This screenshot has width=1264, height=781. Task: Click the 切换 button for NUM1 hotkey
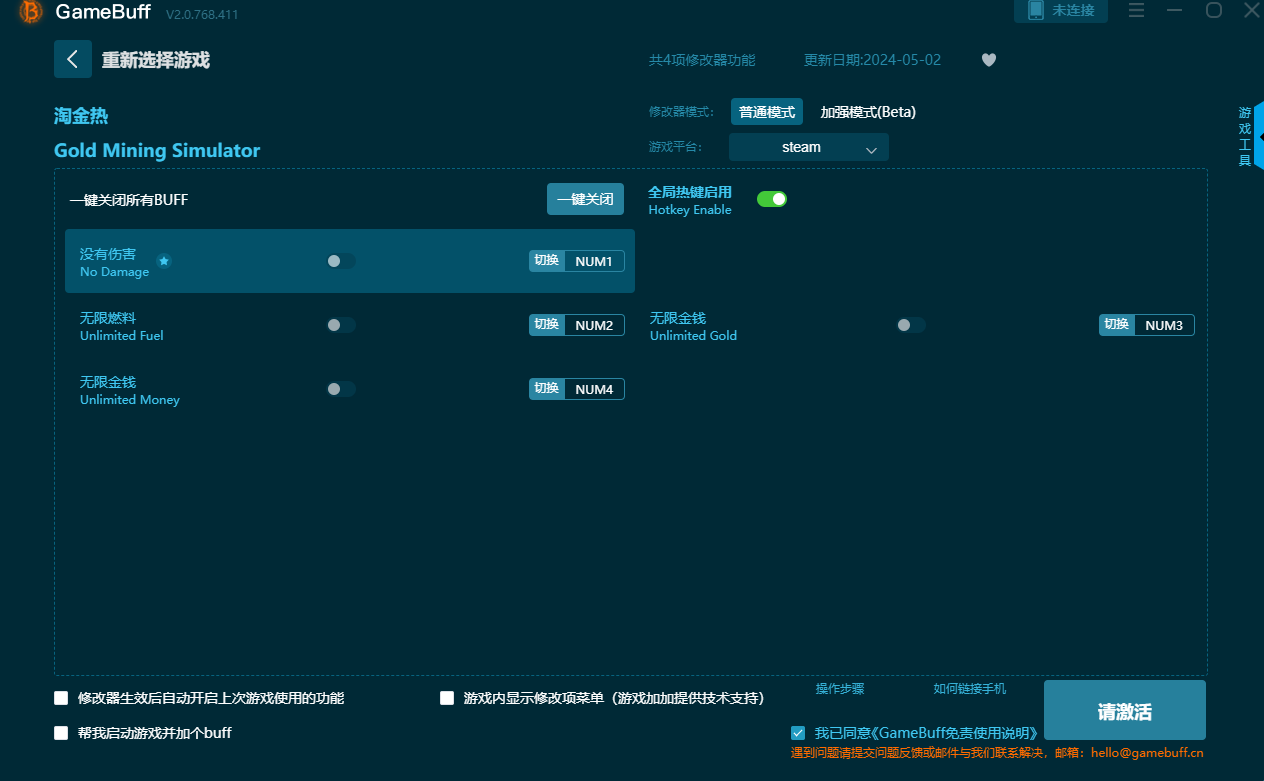pyautogui.click(x=547, y=261)
